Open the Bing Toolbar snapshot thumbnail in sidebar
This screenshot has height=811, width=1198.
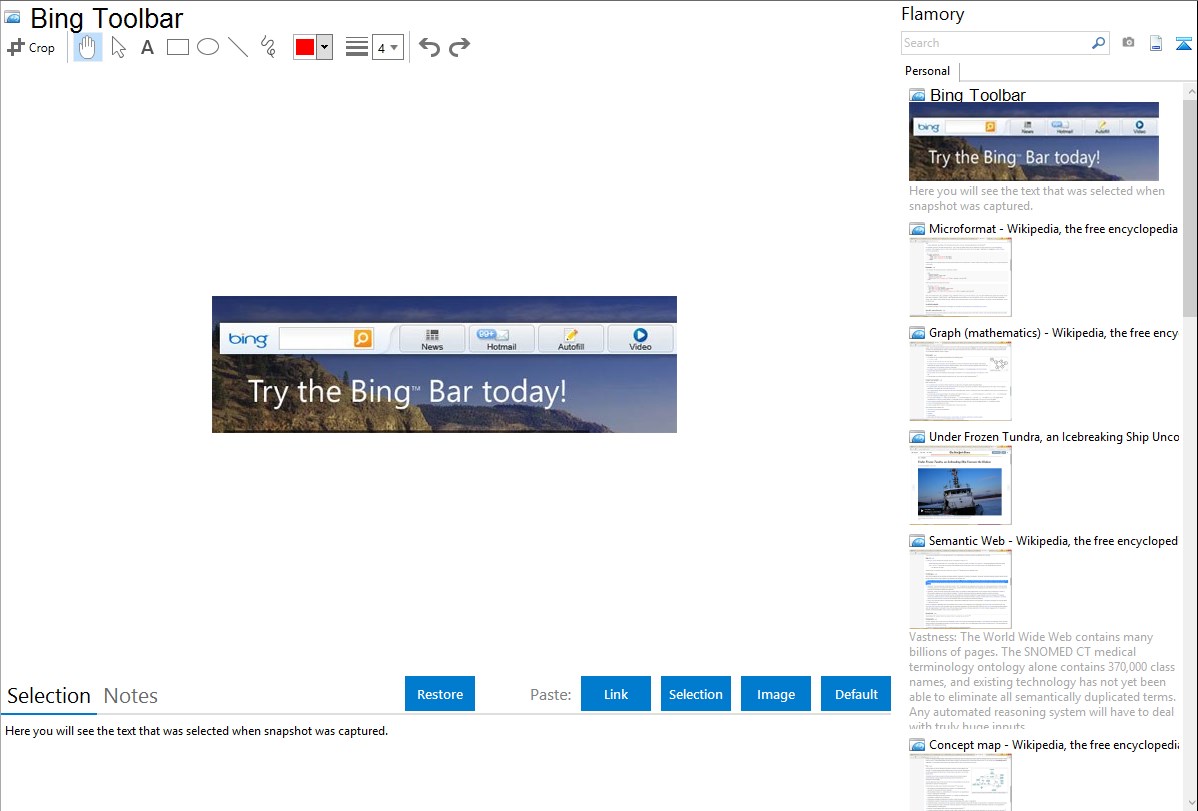click(x=1034, y=141)
